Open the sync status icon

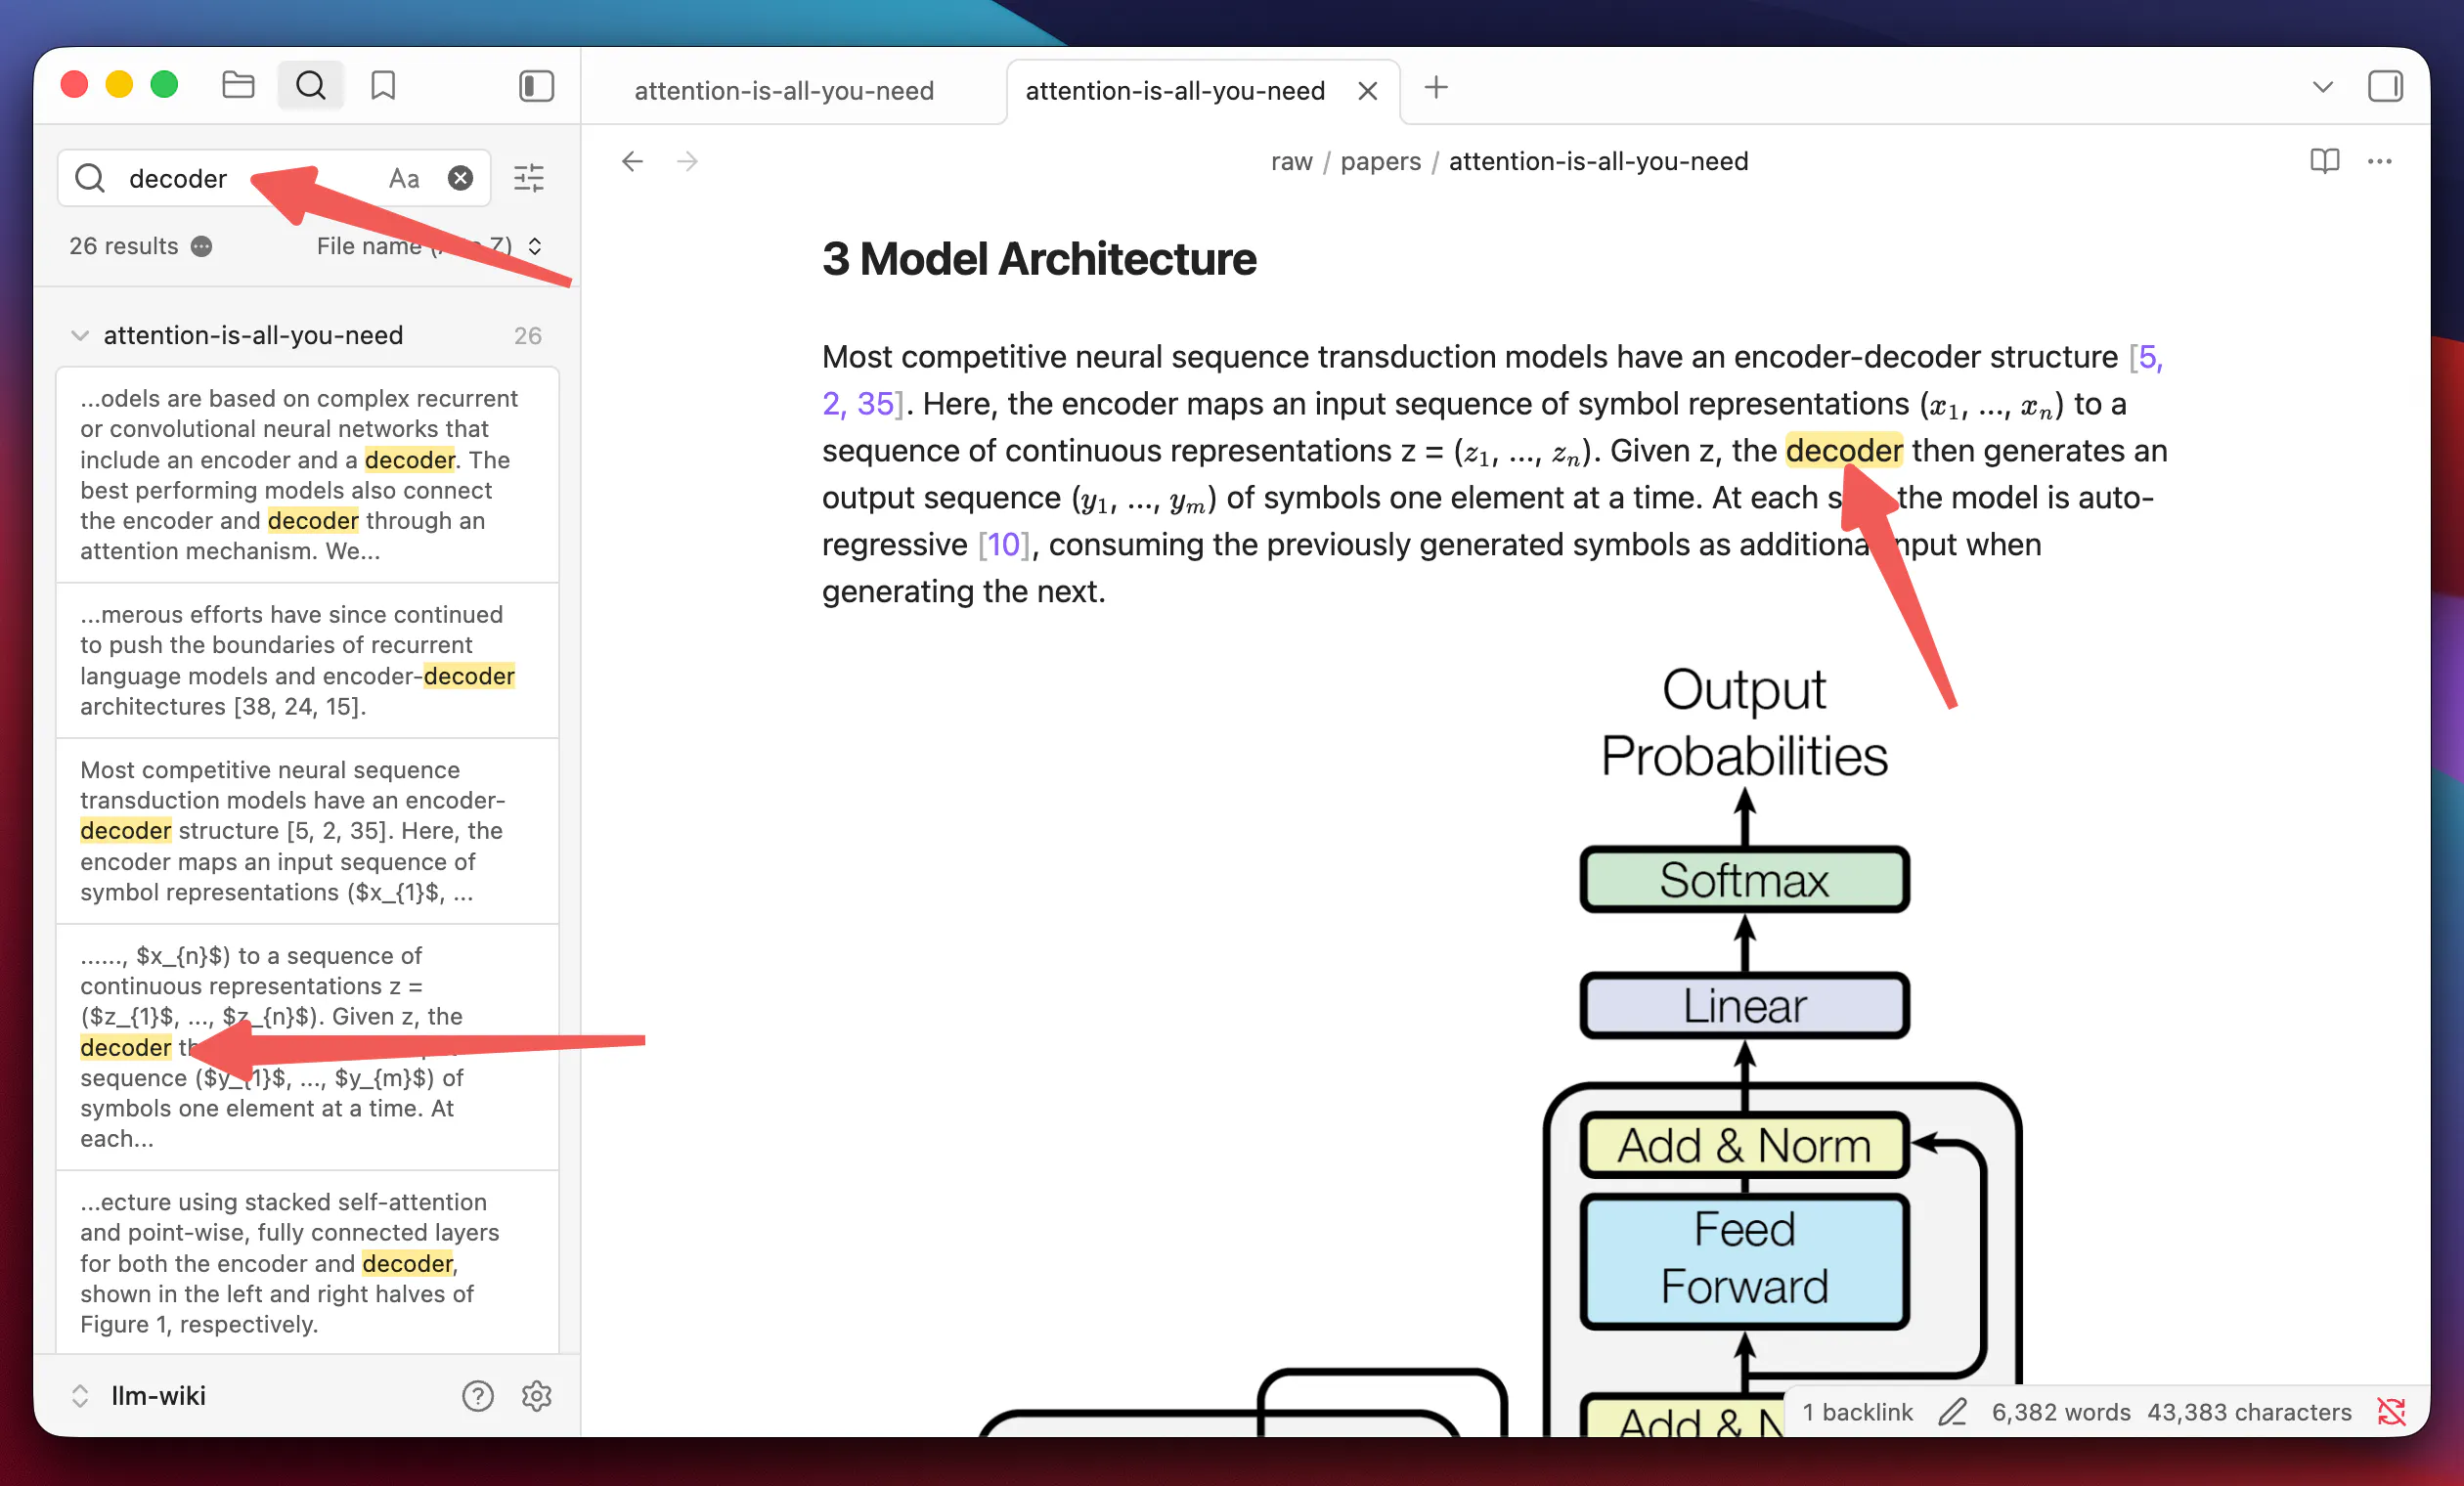(2391, 1412)
